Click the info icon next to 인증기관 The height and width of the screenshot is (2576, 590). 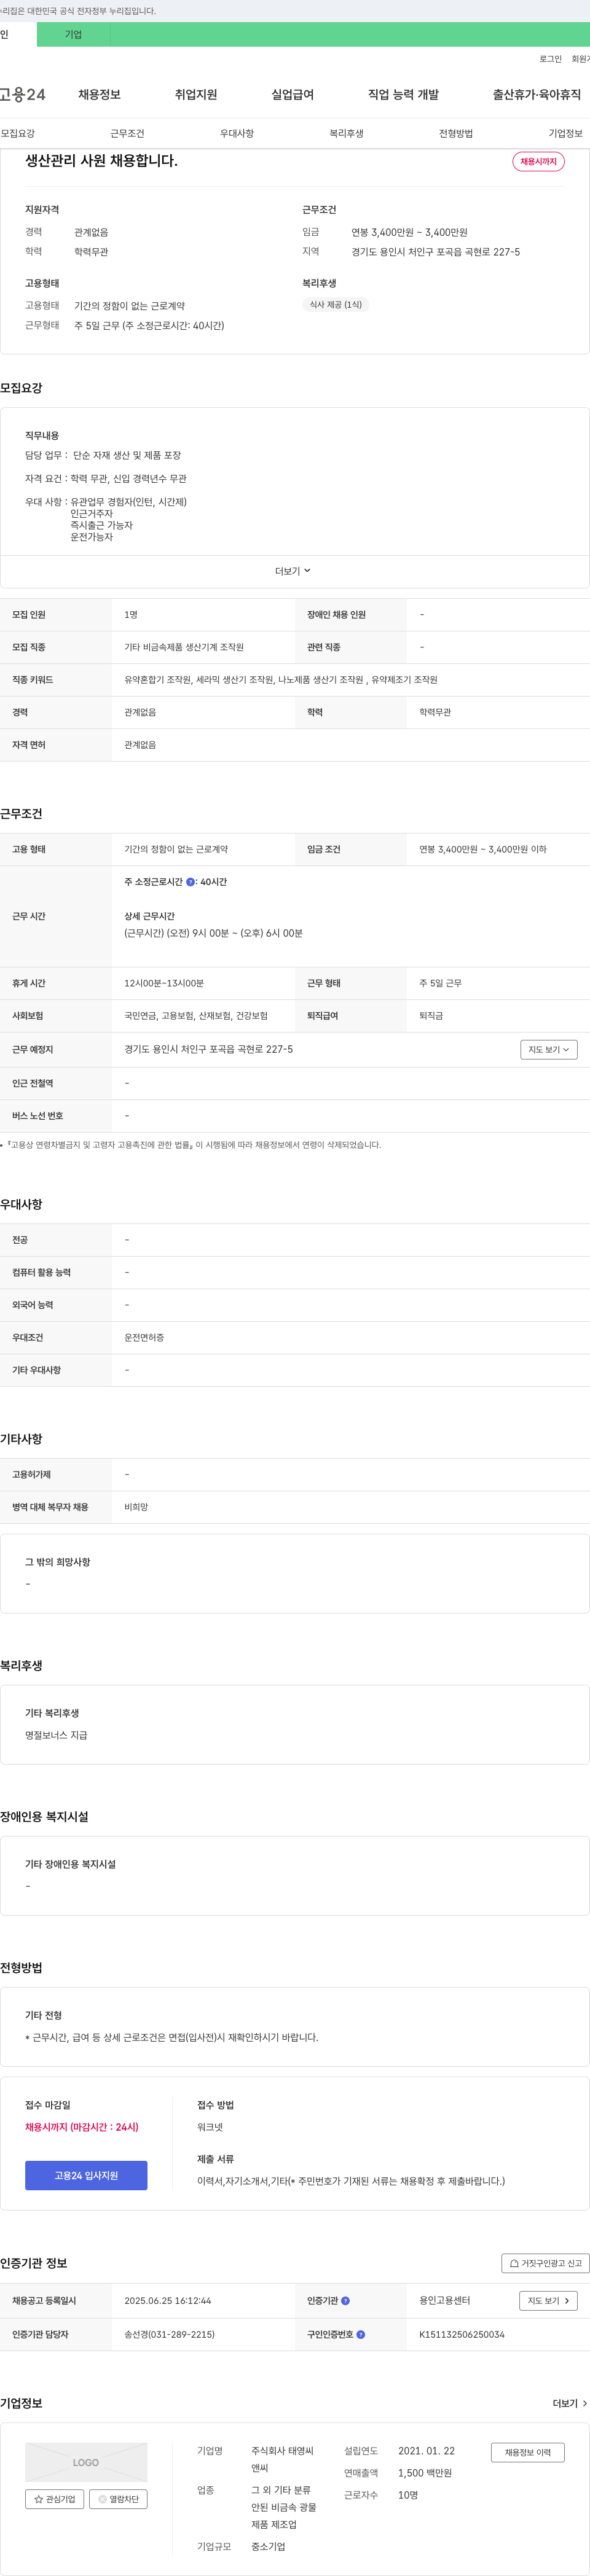[346, 2301]
